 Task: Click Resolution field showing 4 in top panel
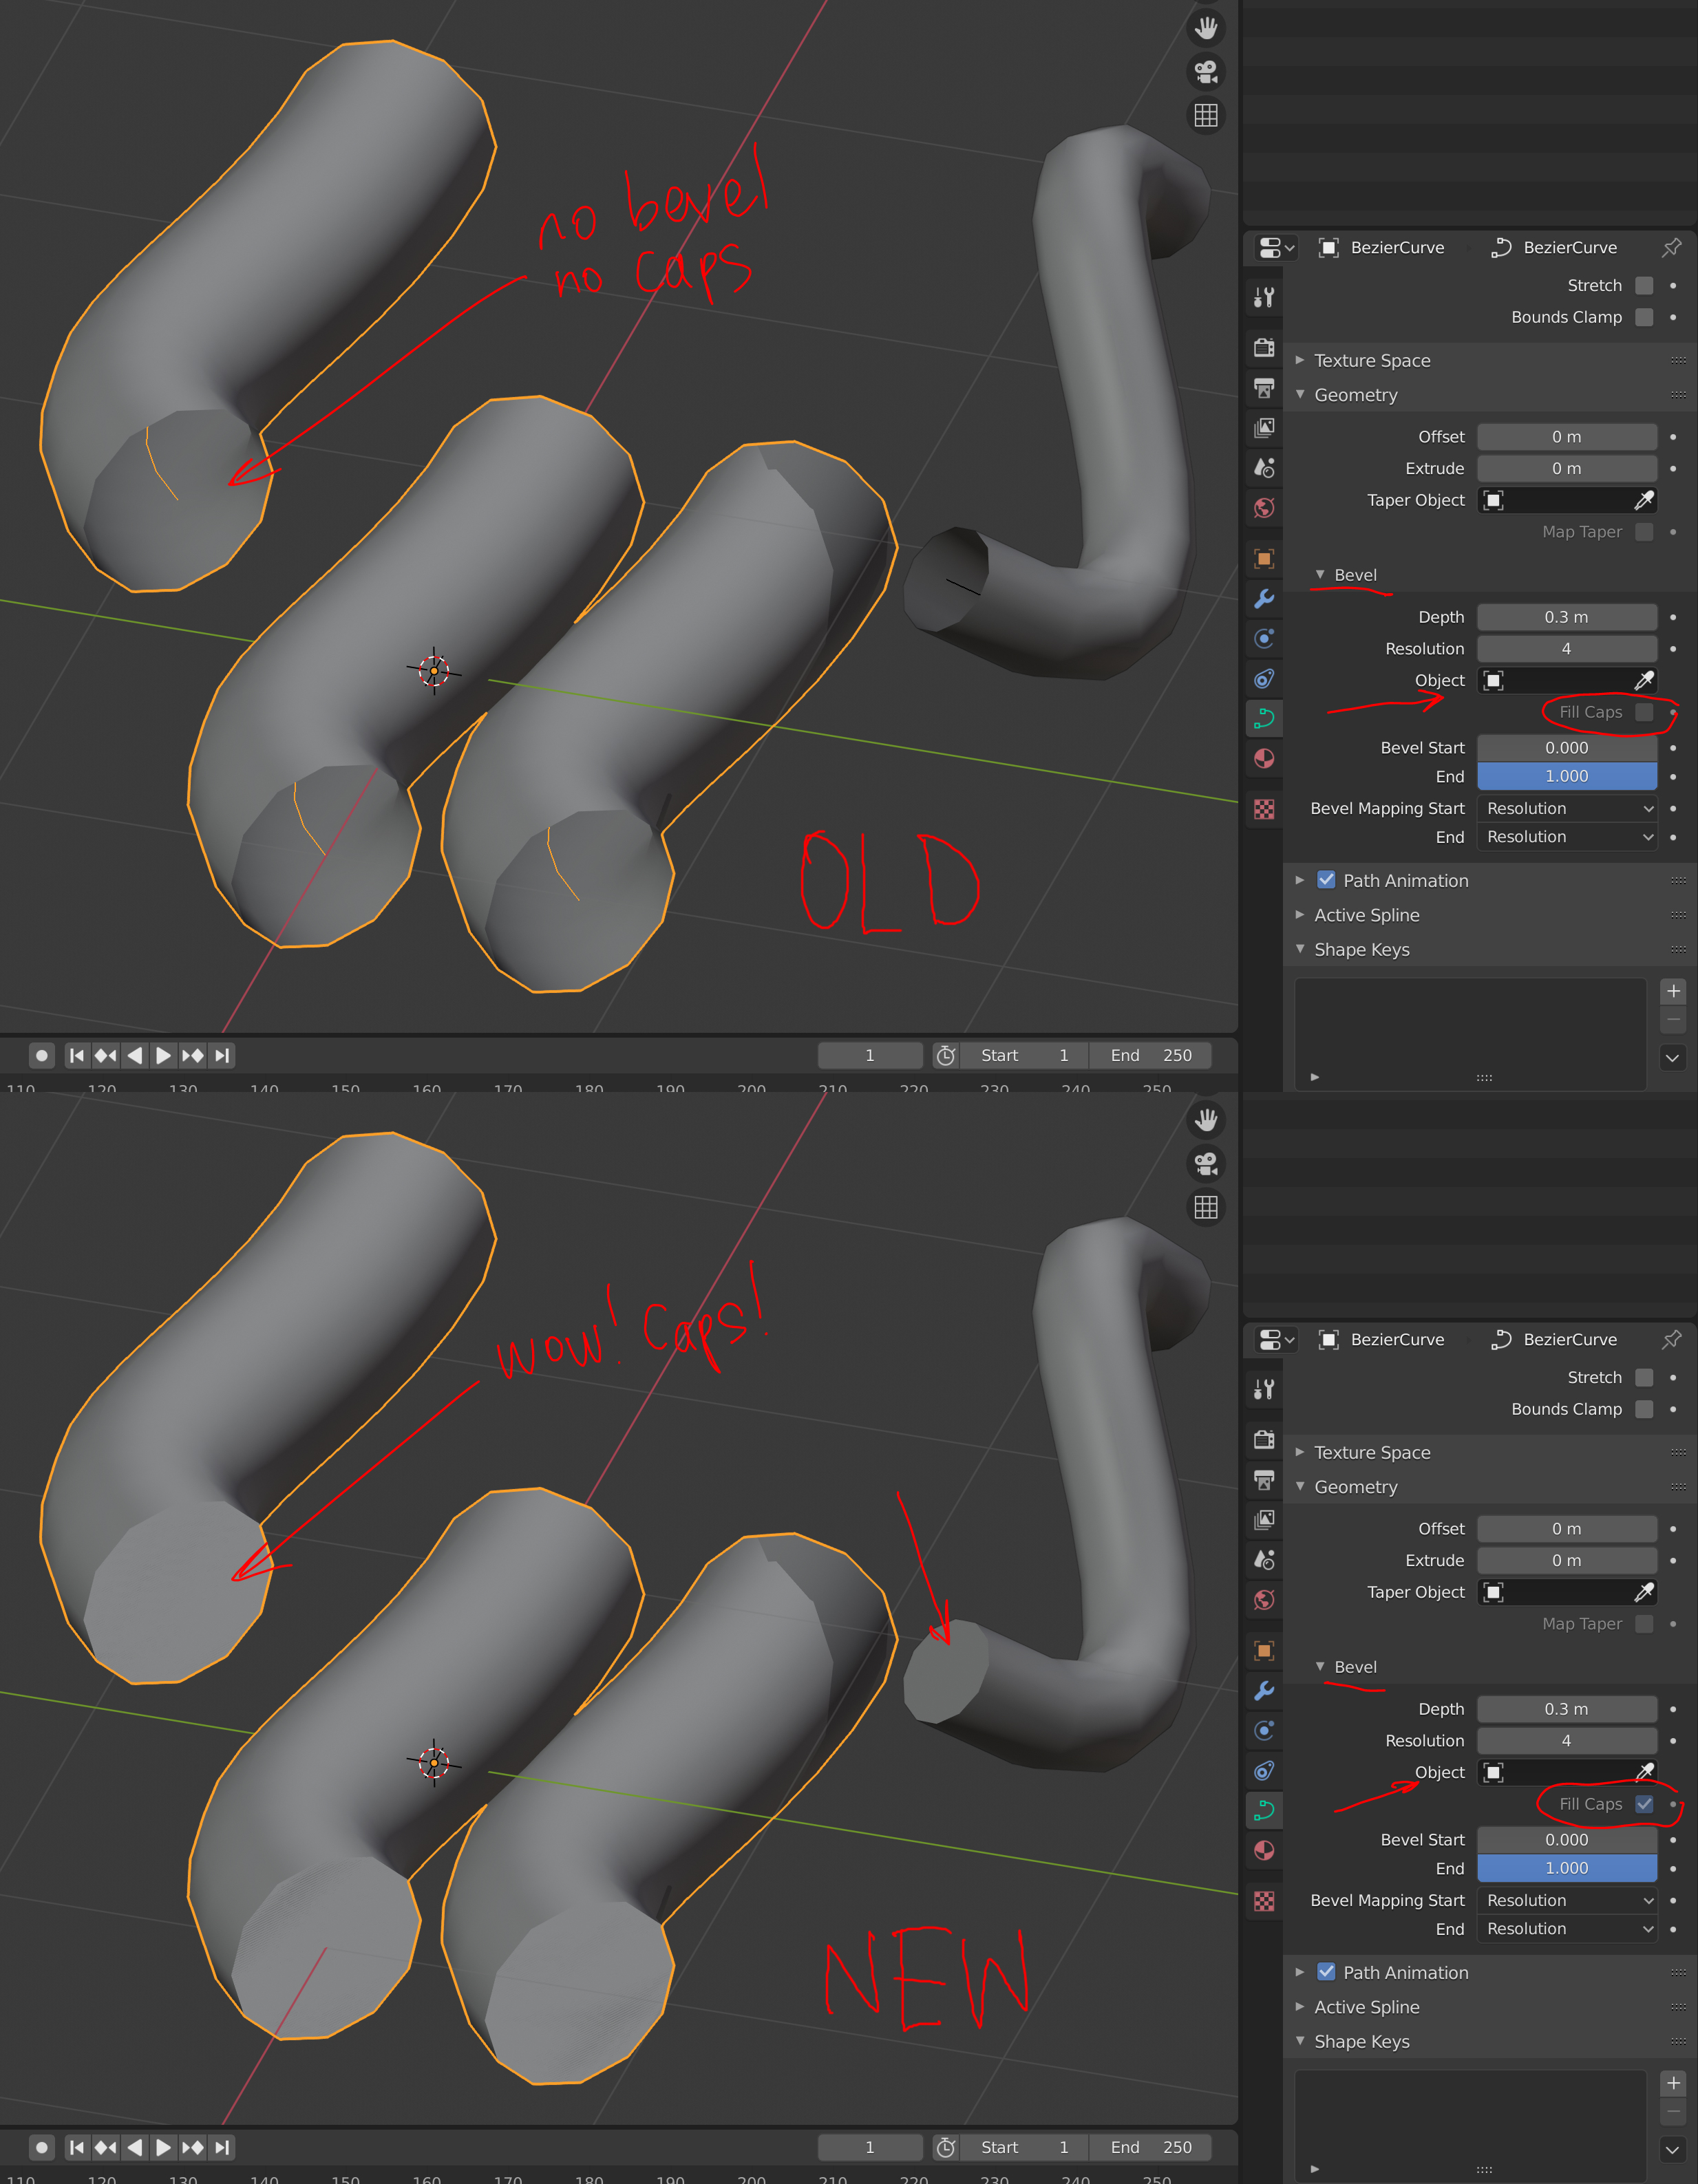pyautogui.click(x=1567, y=649)
